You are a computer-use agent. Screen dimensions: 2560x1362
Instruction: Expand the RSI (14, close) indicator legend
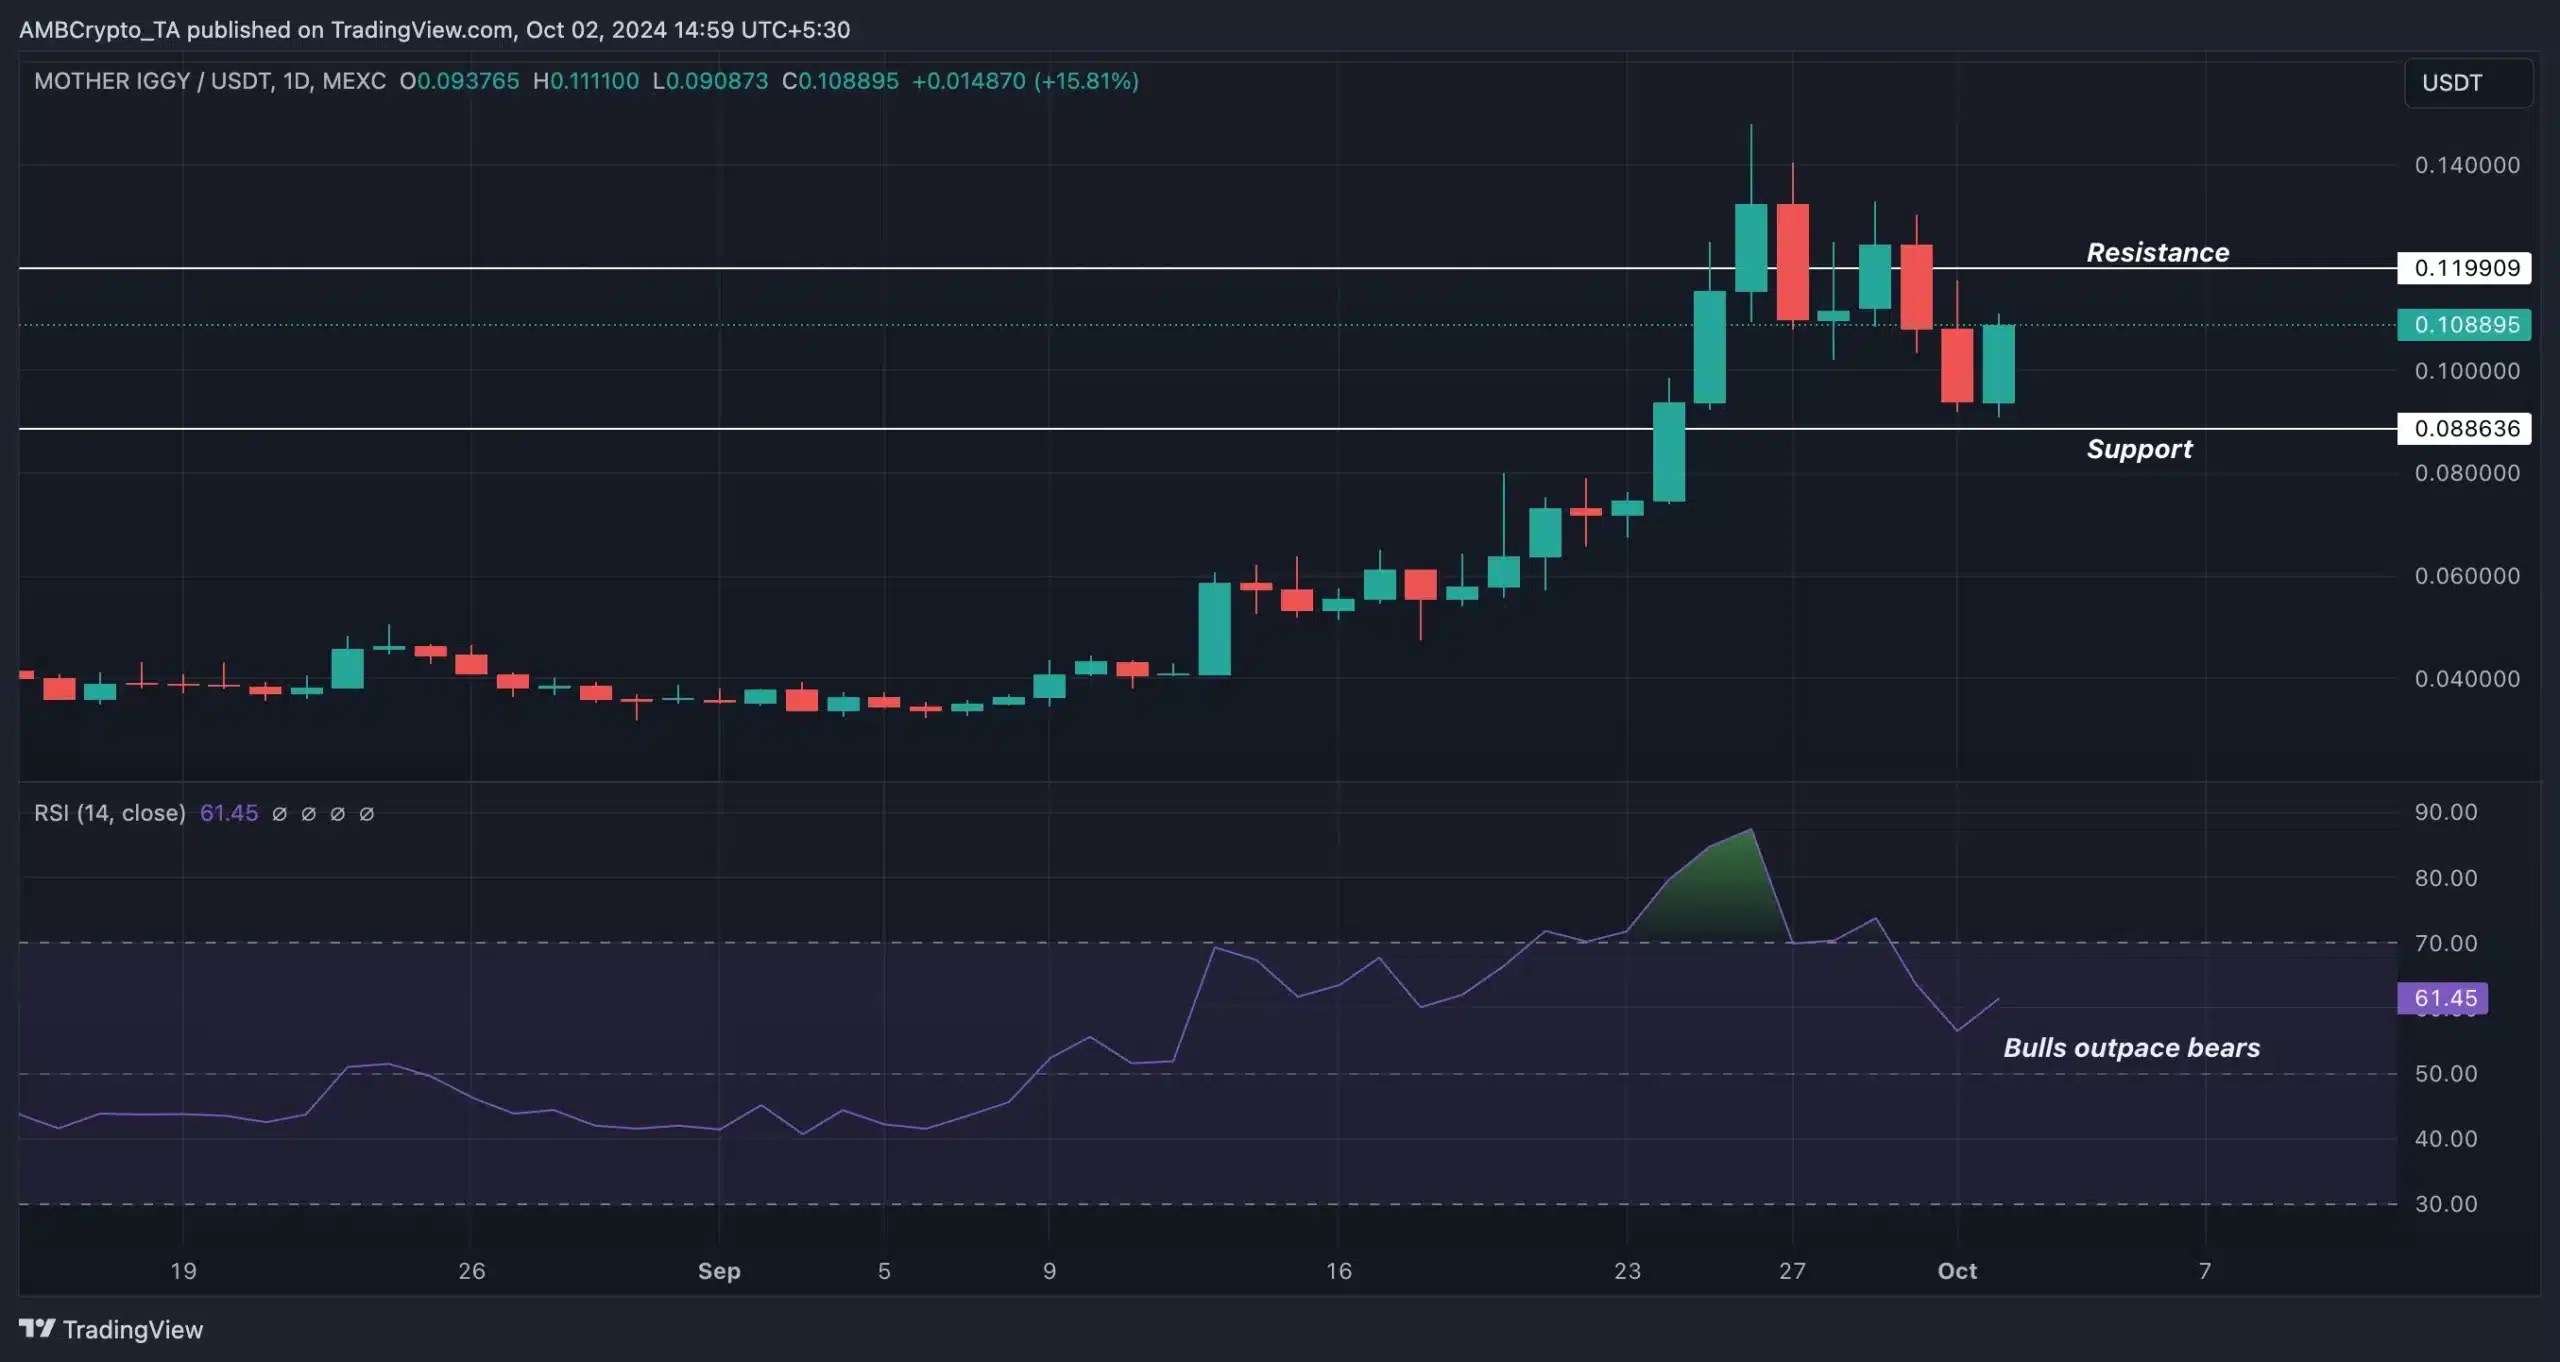(110, 813)
